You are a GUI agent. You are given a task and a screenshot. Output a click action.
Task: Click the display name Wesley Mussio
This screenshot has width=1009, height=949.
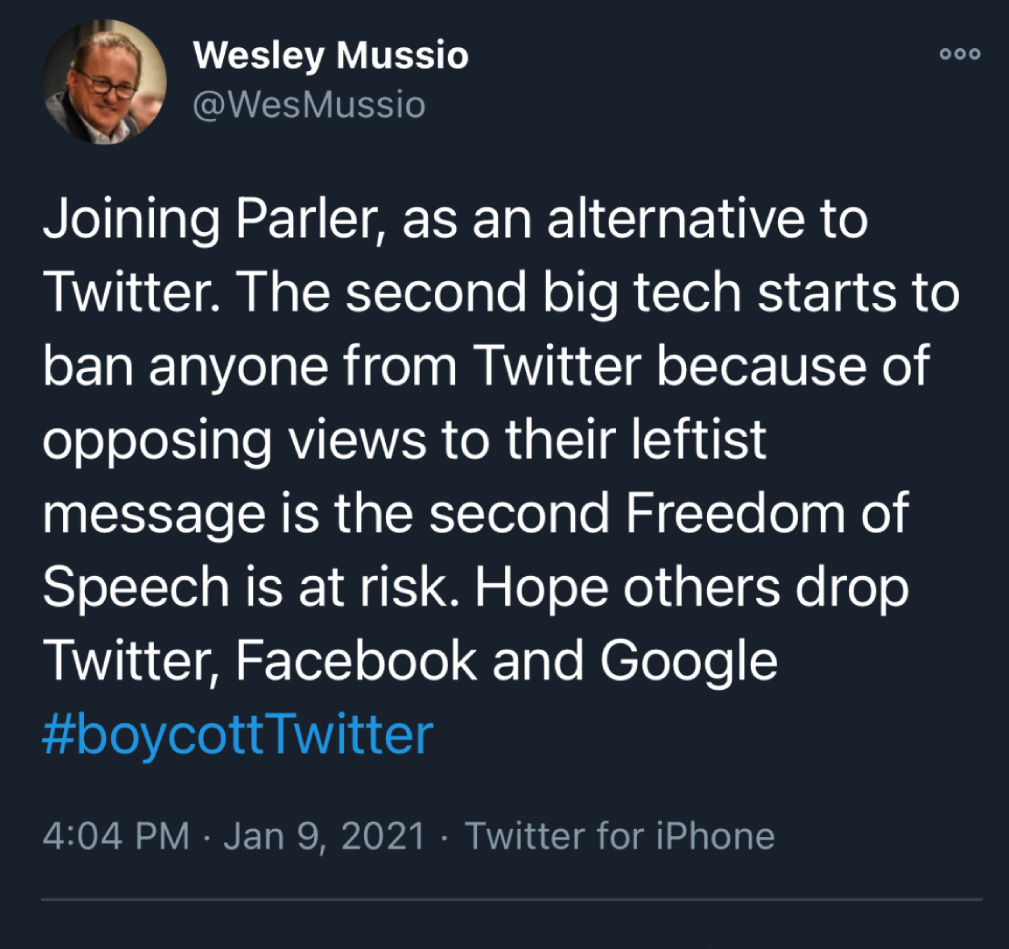pos(331,55)
